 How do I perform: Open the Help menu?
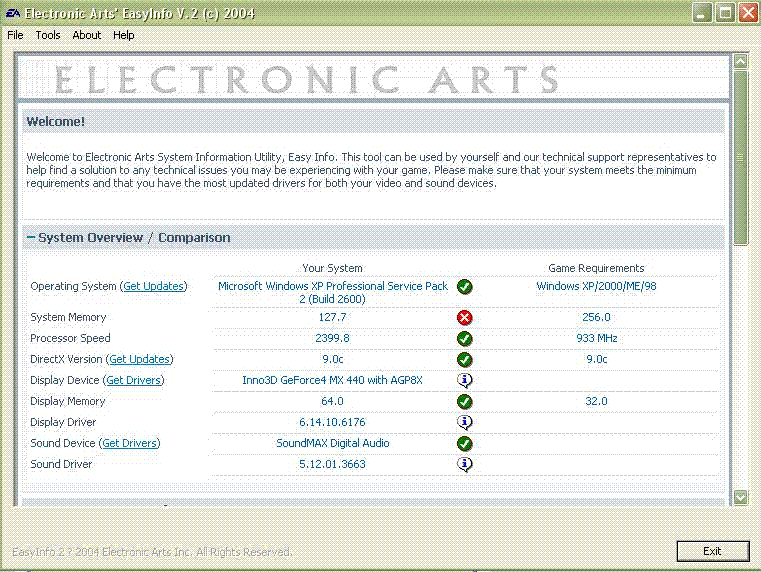click(x=123, y=35)
